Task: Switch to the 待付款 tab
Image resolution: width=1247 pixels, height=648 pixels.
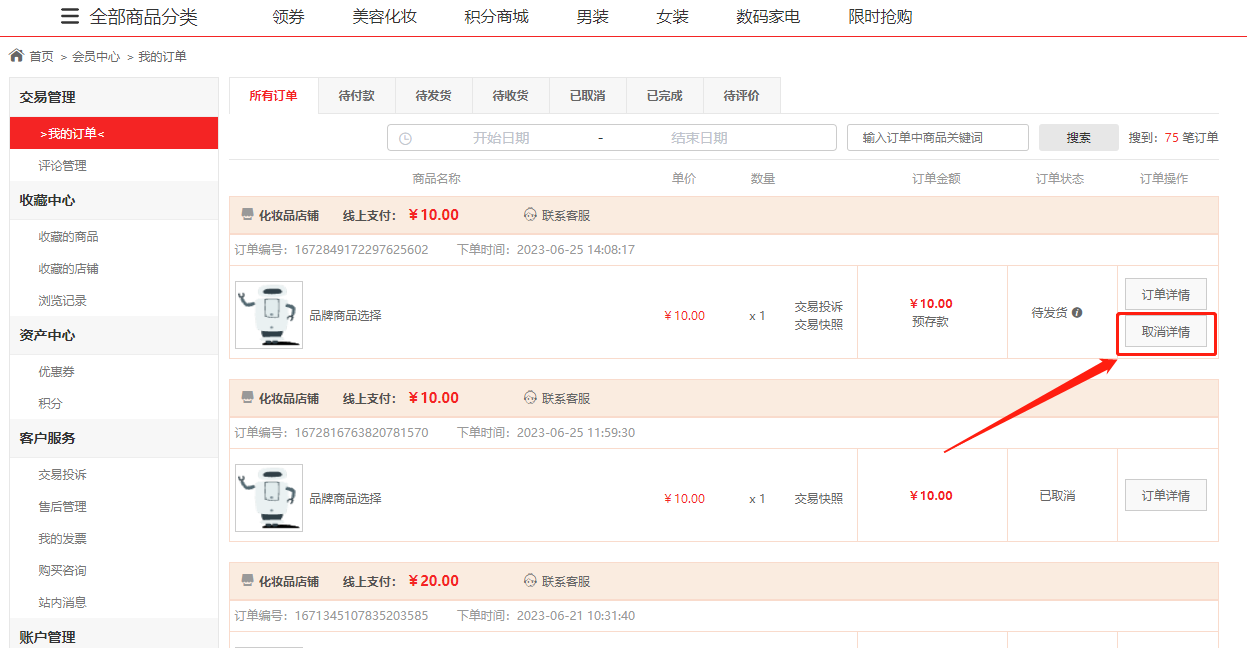Action: tap(357, 96)
